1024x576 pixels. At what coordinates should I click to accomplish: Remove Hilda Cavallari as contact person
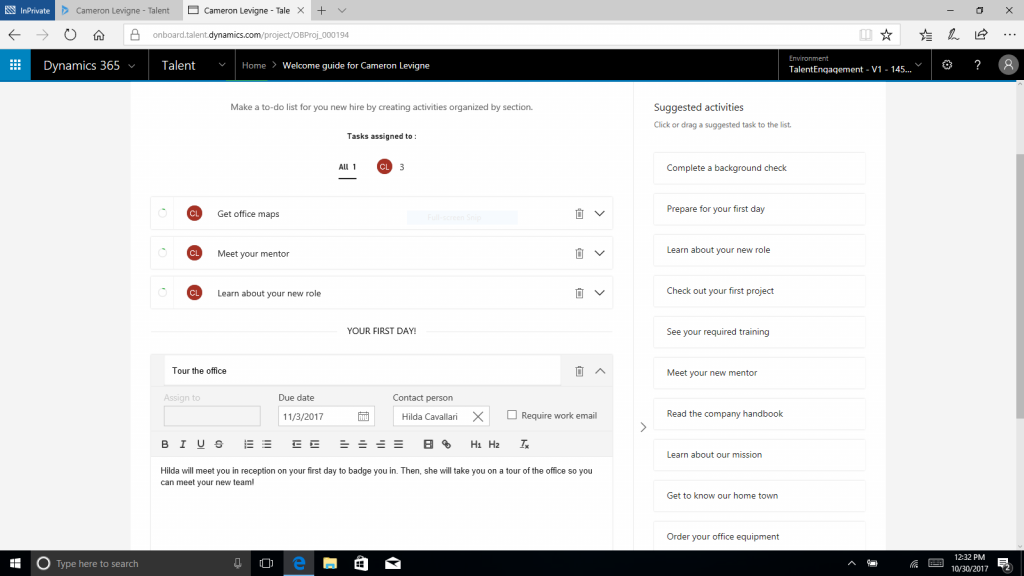[x=477, y=416]
